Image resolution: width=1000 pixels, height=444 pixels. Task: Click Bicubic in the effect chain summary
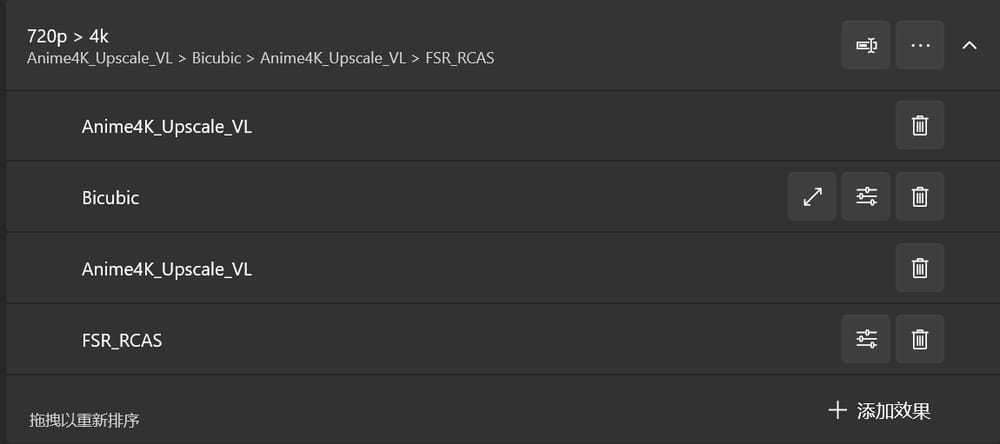pos(216,58)
